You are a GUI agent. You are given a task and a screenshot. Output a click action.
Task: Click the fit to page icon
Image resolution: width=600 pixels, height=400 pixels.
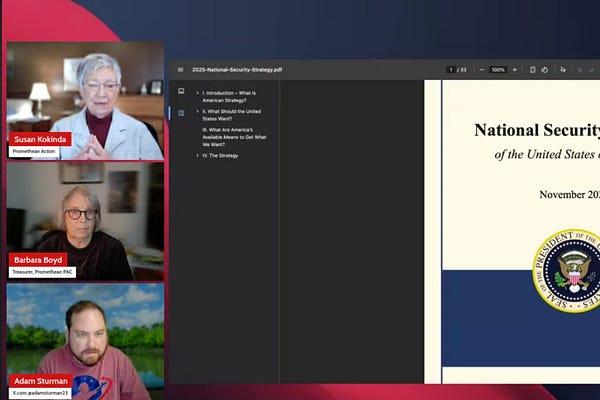[x=532, y=70]
